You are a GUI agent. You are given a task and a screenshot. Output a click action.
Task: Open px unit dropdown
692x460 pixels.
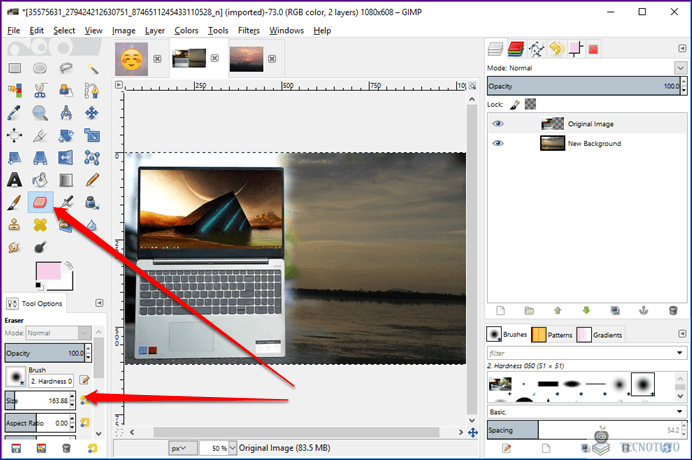(183, 448)
